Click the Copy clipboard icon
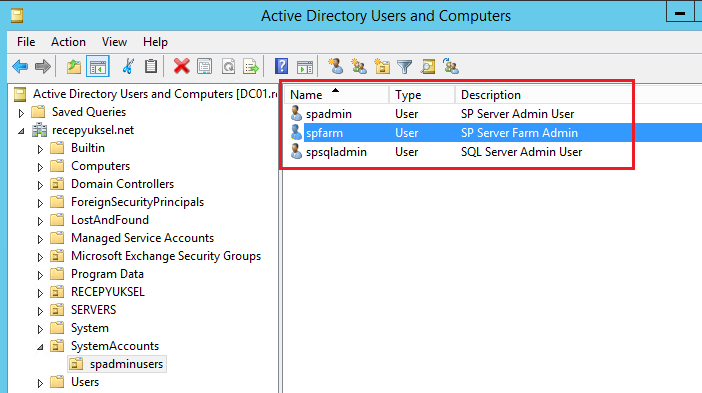702x393 pixels. pos(151,66)
